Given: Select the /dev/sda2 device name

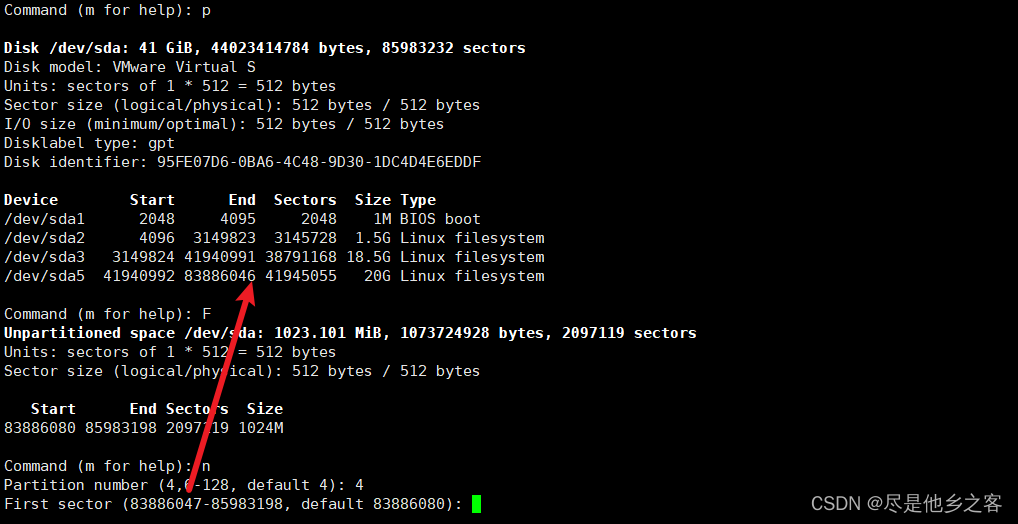Looking at the screenshot, I should tap(44, 238).
